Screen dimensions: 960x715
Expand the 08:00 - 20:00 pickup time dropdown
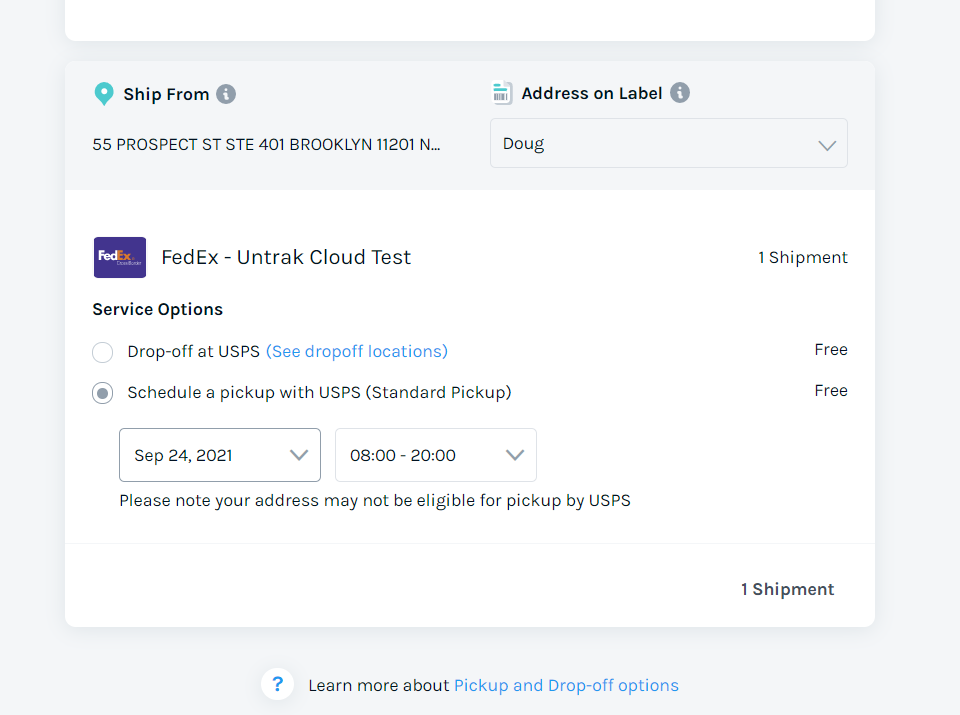[436, 455]
